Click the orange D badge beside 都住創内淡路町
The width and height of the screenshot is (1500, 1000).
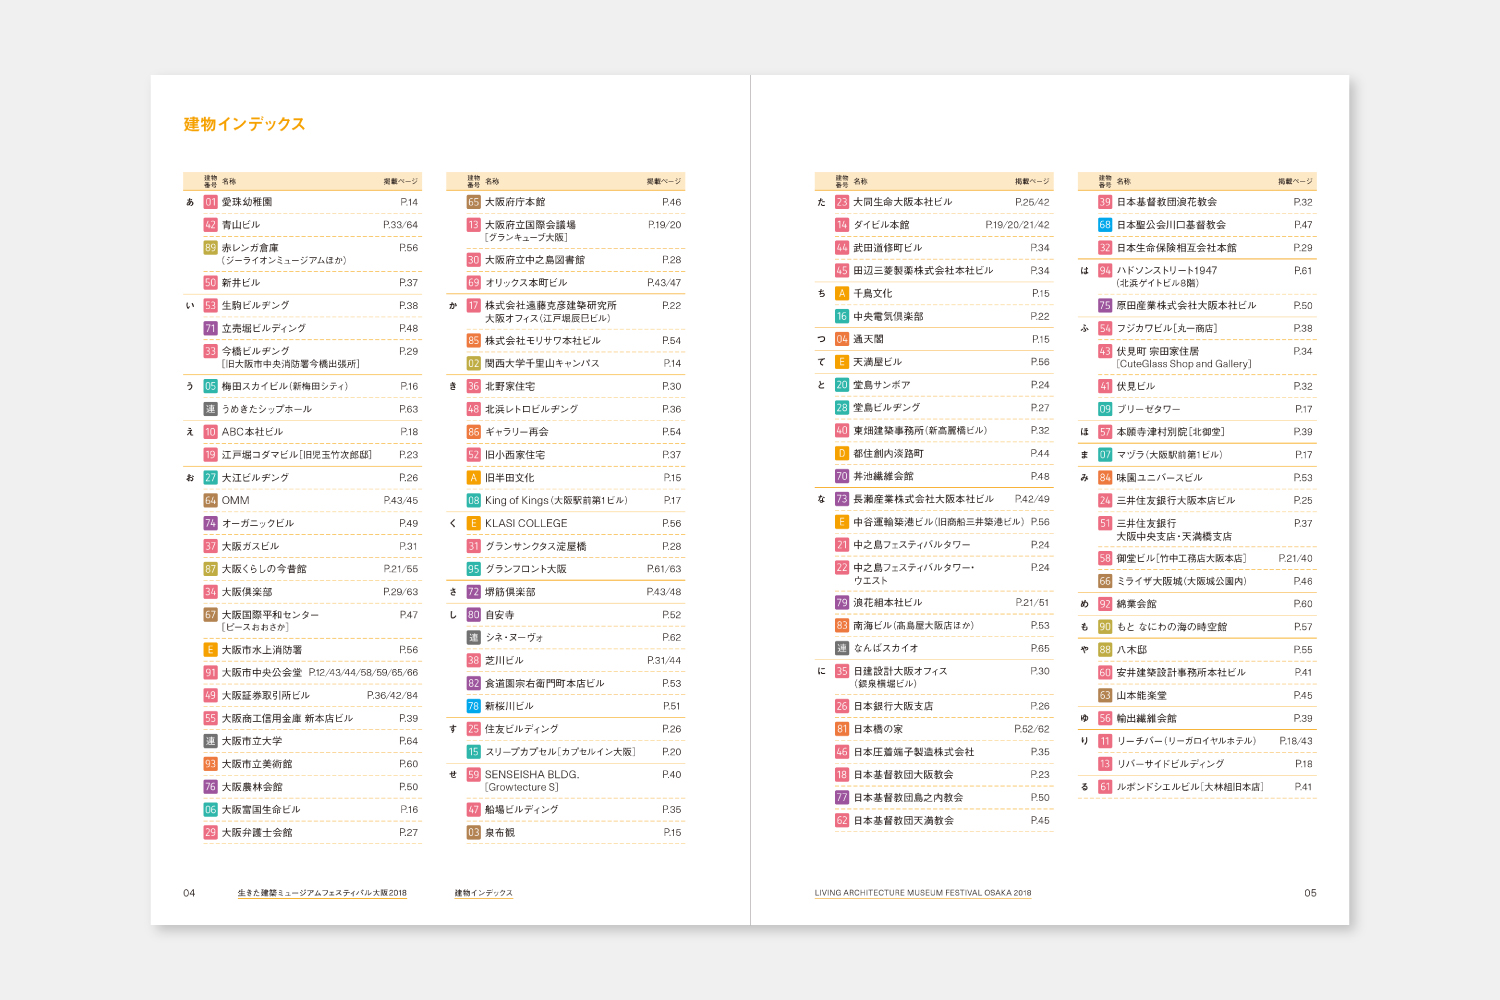click(x=842, y=454)
